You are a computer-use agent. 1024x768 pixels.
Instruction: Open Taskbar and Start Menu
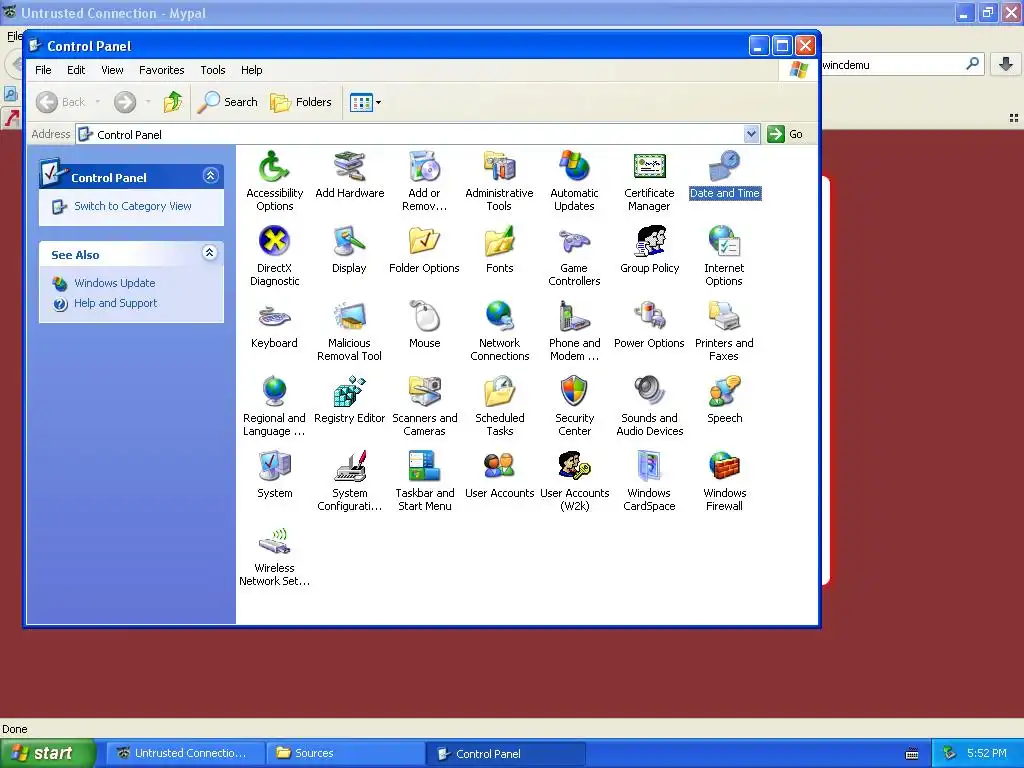pos(424,467)
